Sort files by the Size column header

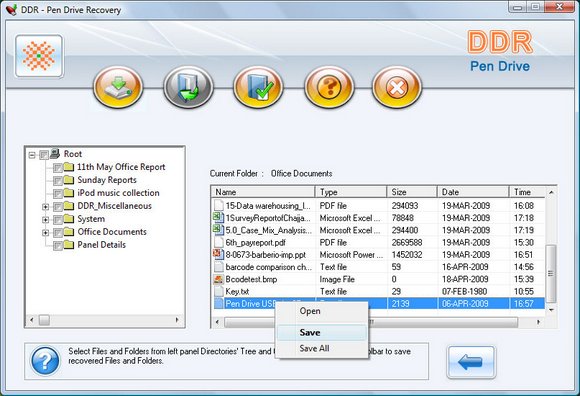pos(412,192)
